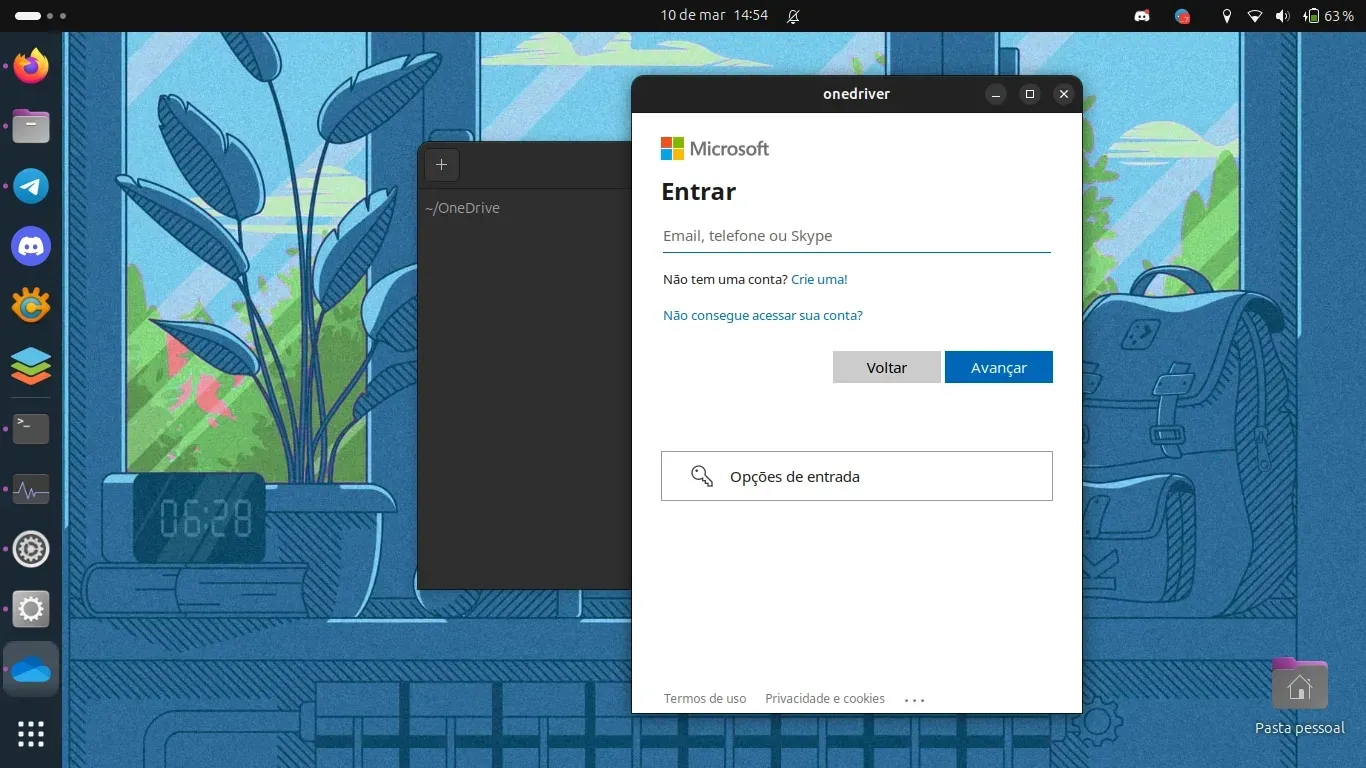The height and width of the screenshot is (768, 1366).
Task: Click the OneDrive cloud dock icon
Action: tap(31, 670)
